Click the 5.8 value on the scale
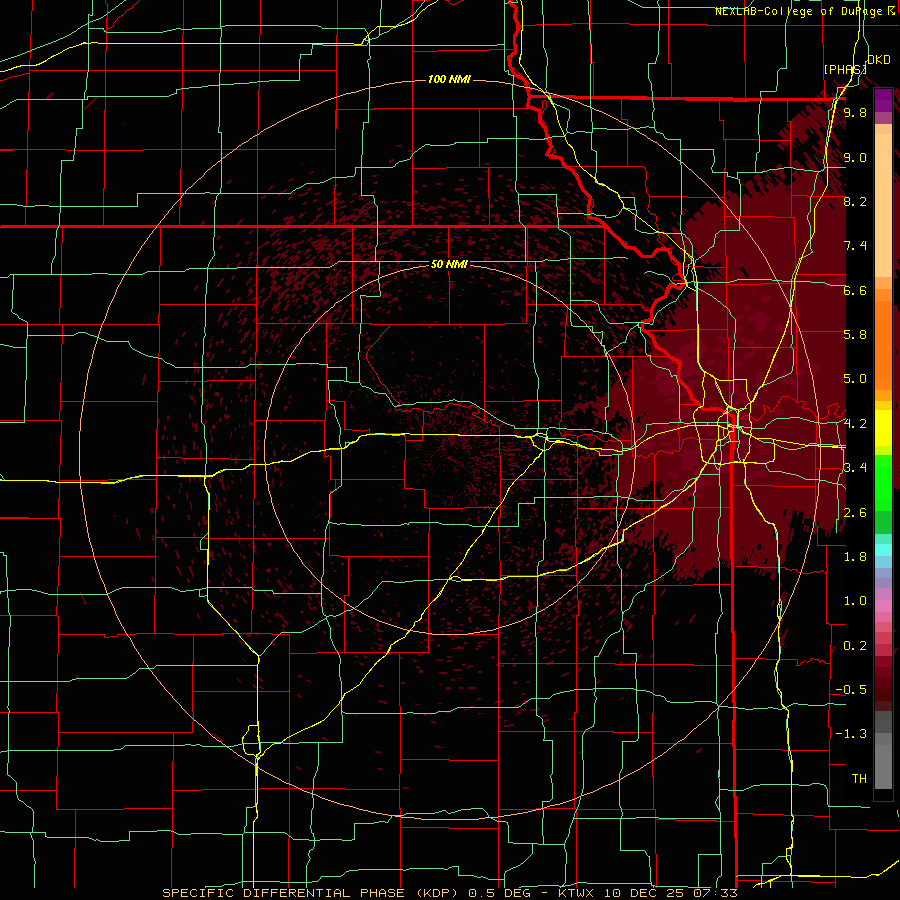The width and height of the screenshot is (900, 900). (x=855, y=335)
